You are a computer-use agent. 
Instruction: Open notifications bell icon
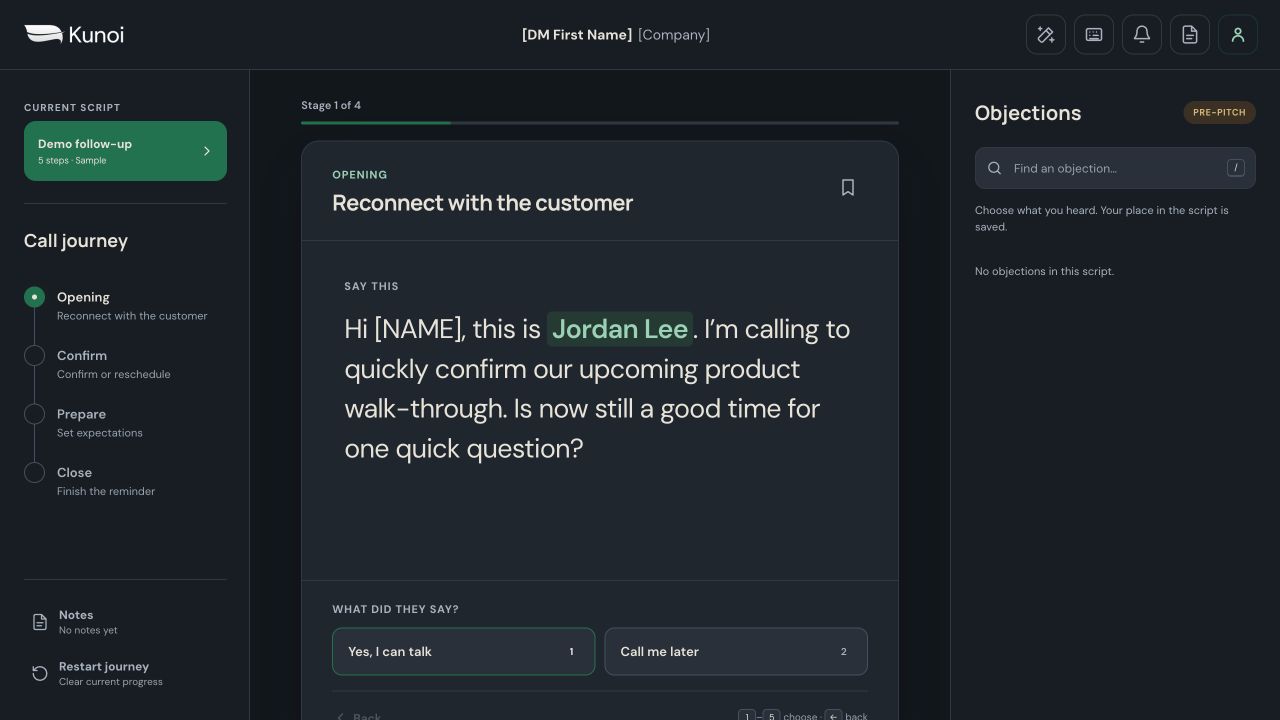(x=1142, y=35)
